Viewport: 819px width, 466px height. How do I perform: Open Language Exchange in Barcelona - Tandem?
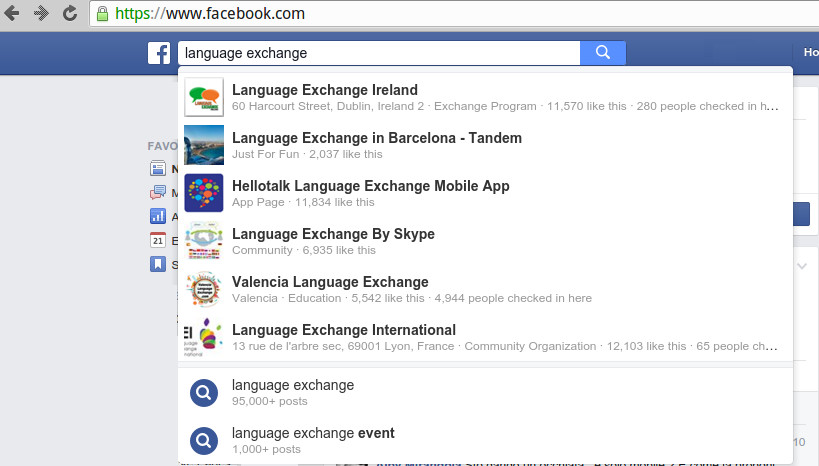(485, 145)
